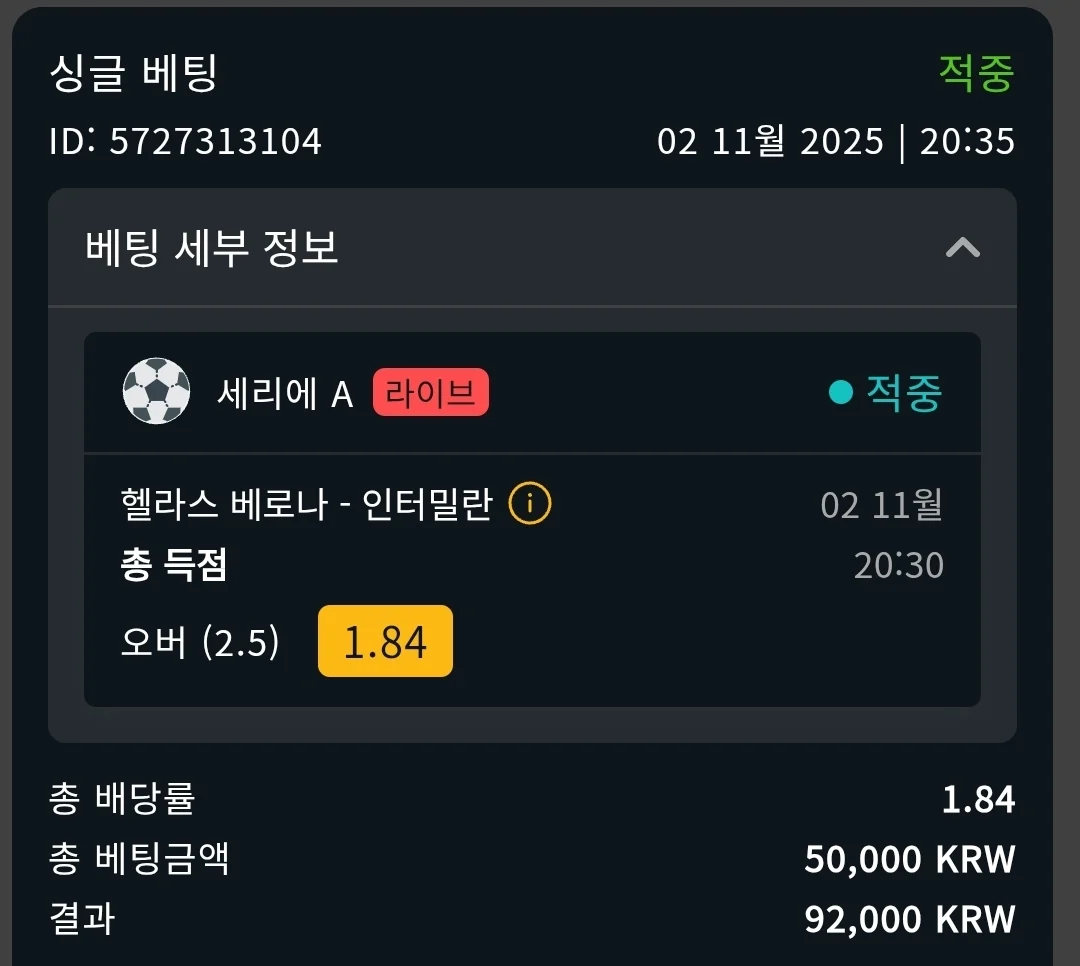Collapse the 베팅 세부 정보 section chevron
1080x966 pixels.
(962, 247)
